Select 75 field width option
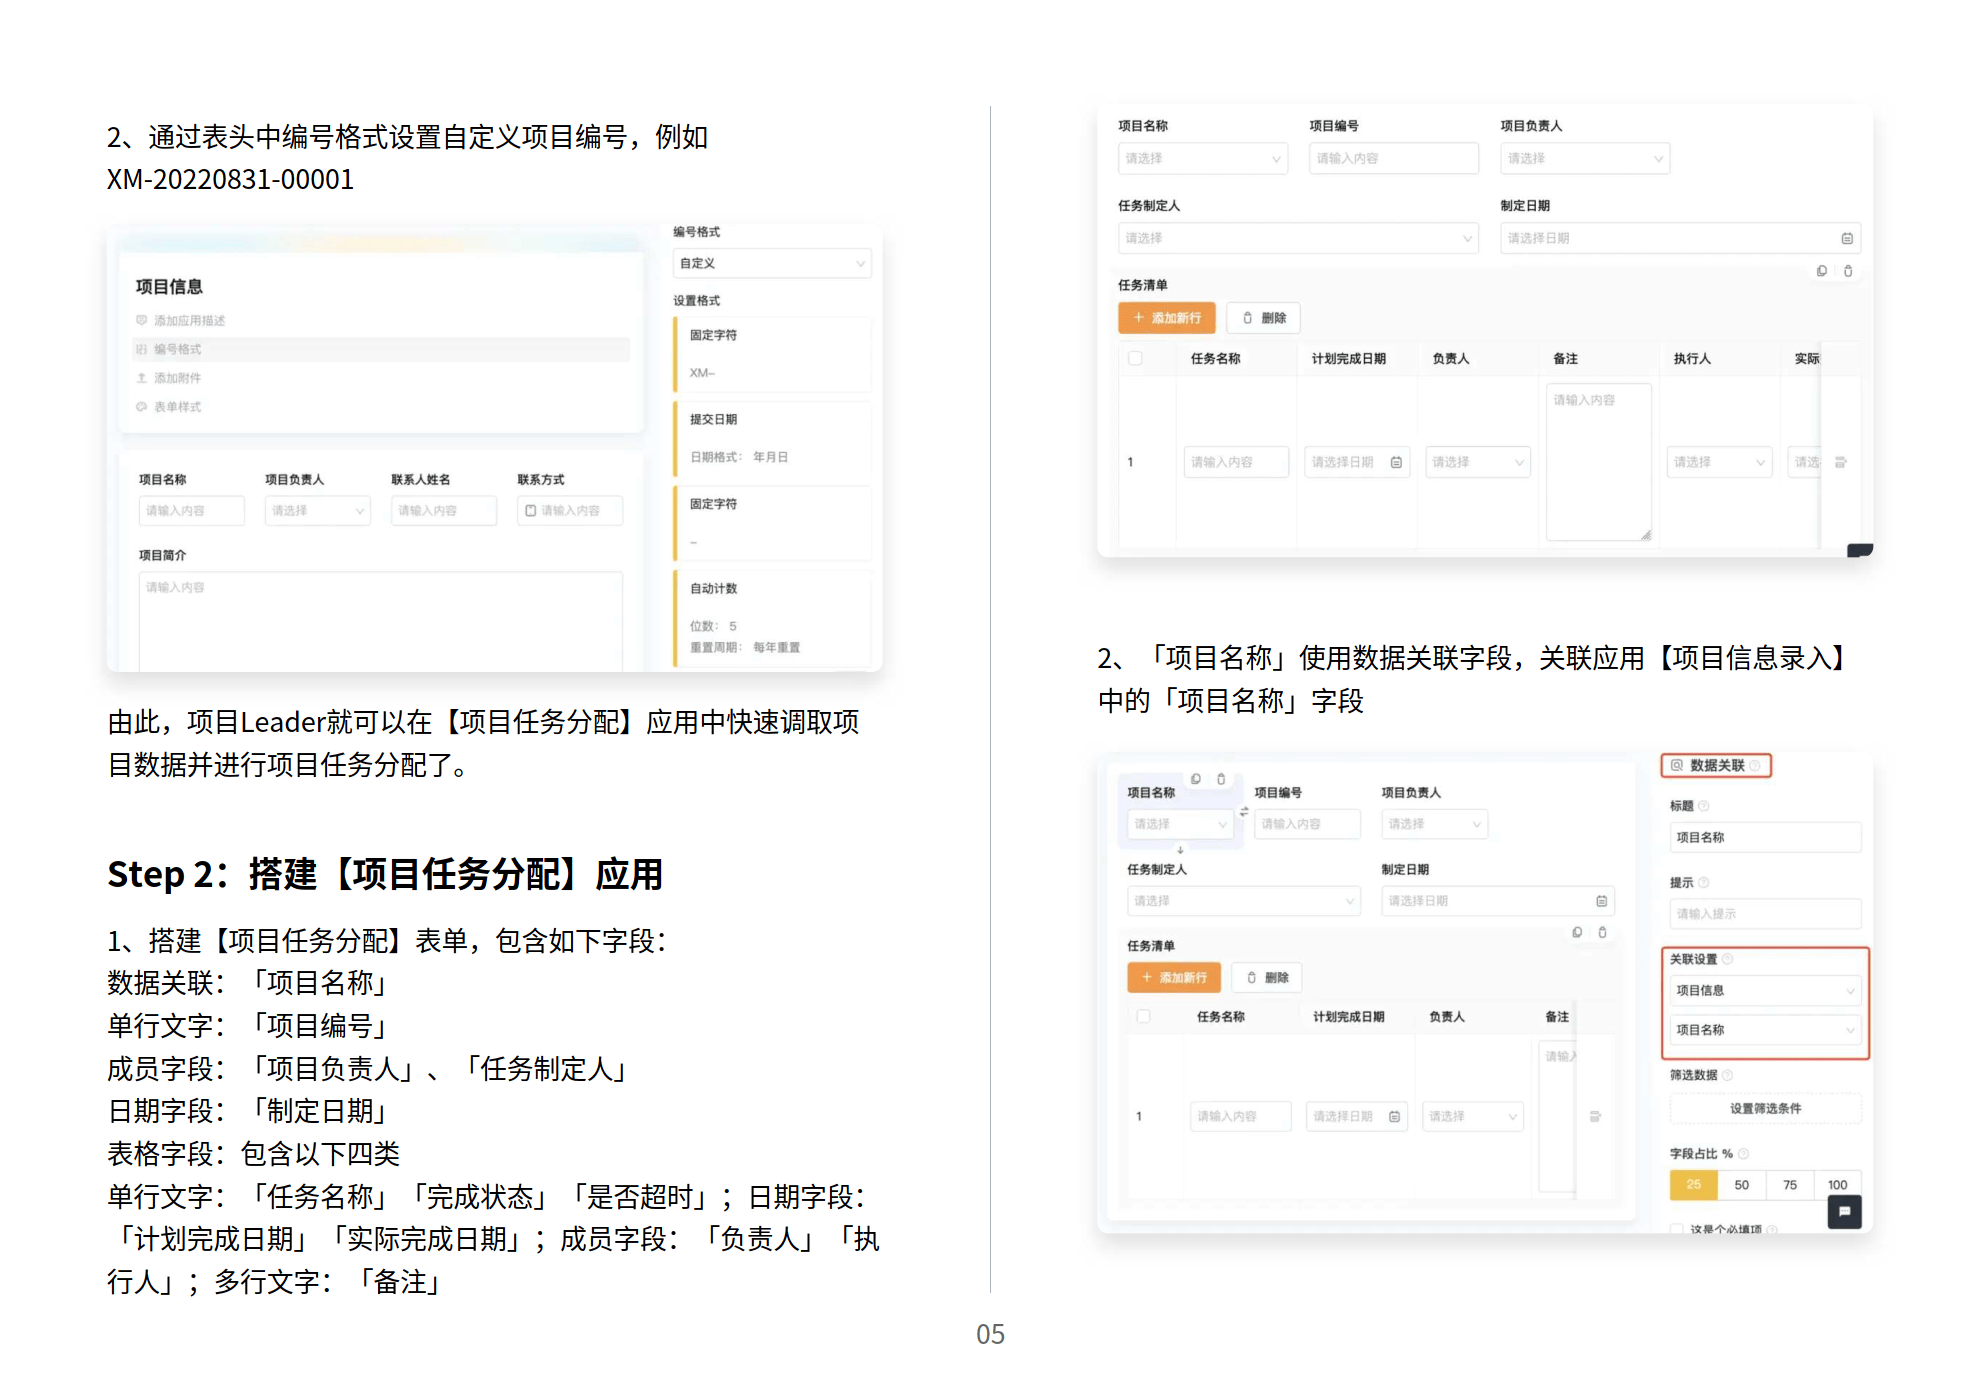1980x1400 pixels. (1789, 1185)
